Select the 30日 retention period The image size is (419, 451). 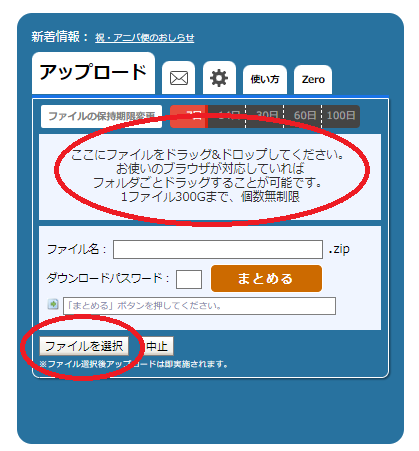[x=265, y=116]
